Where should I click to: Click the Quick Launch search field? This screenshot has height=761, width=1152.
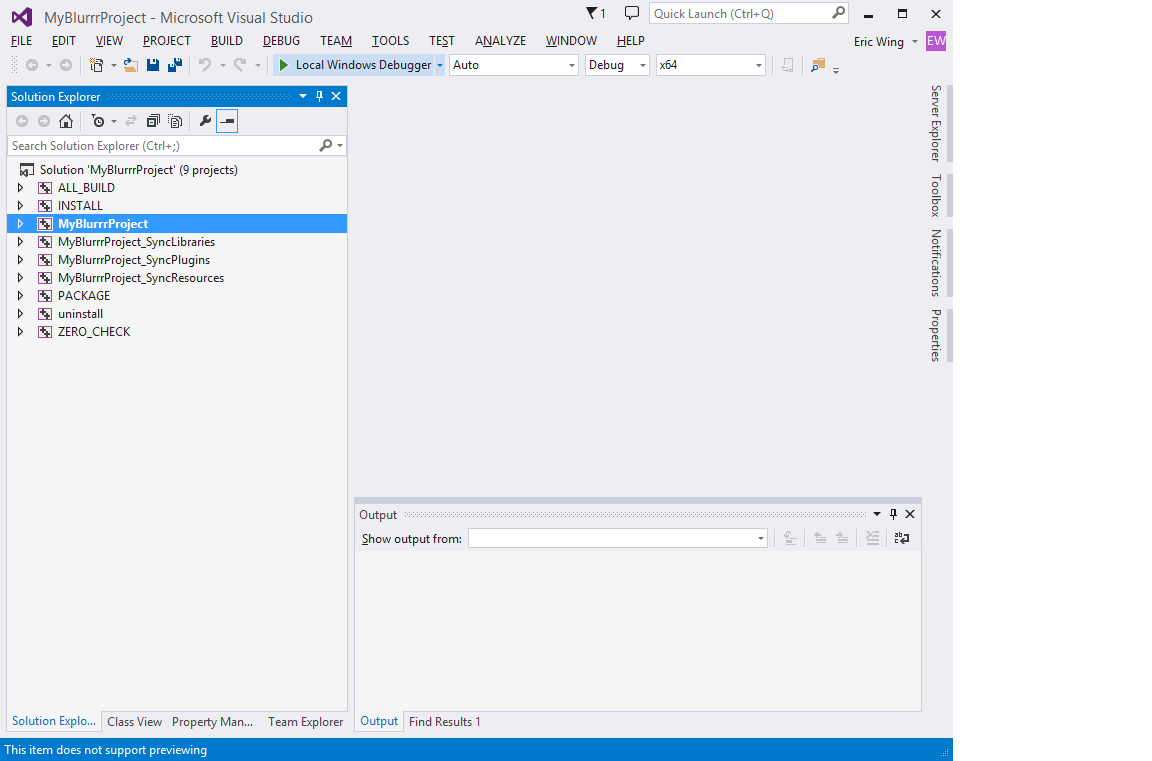point(741,14)
